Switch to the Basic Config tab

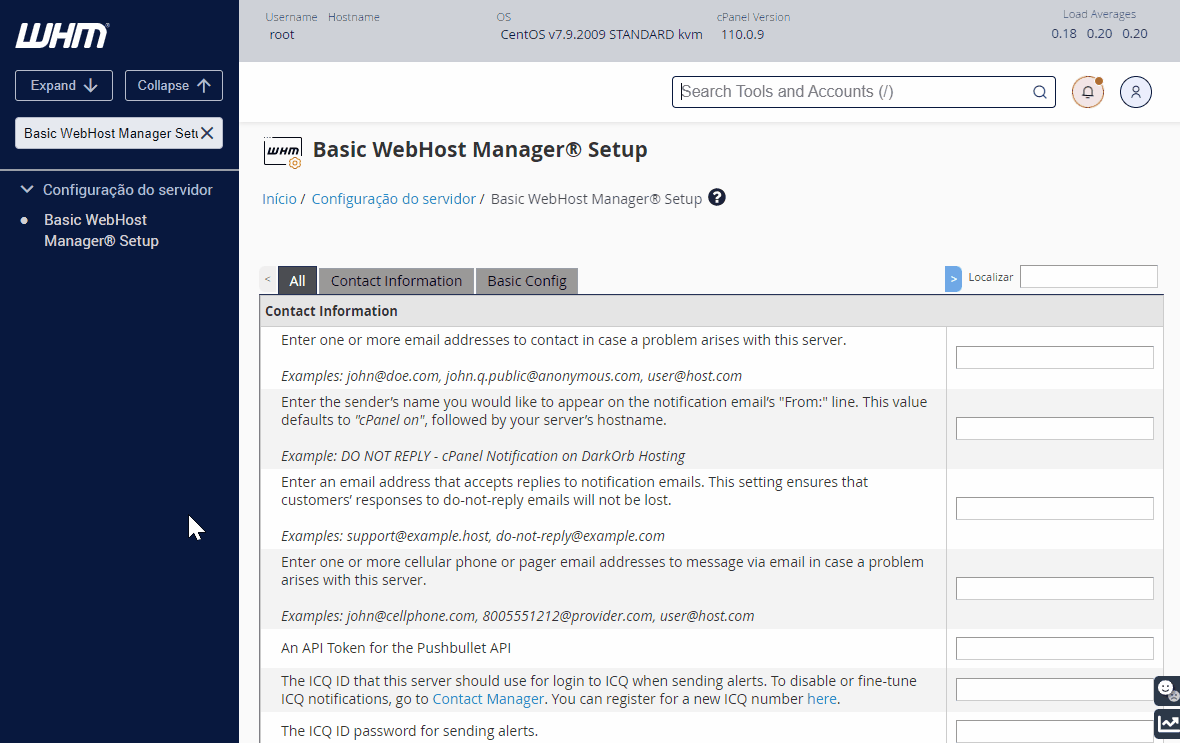527,281
